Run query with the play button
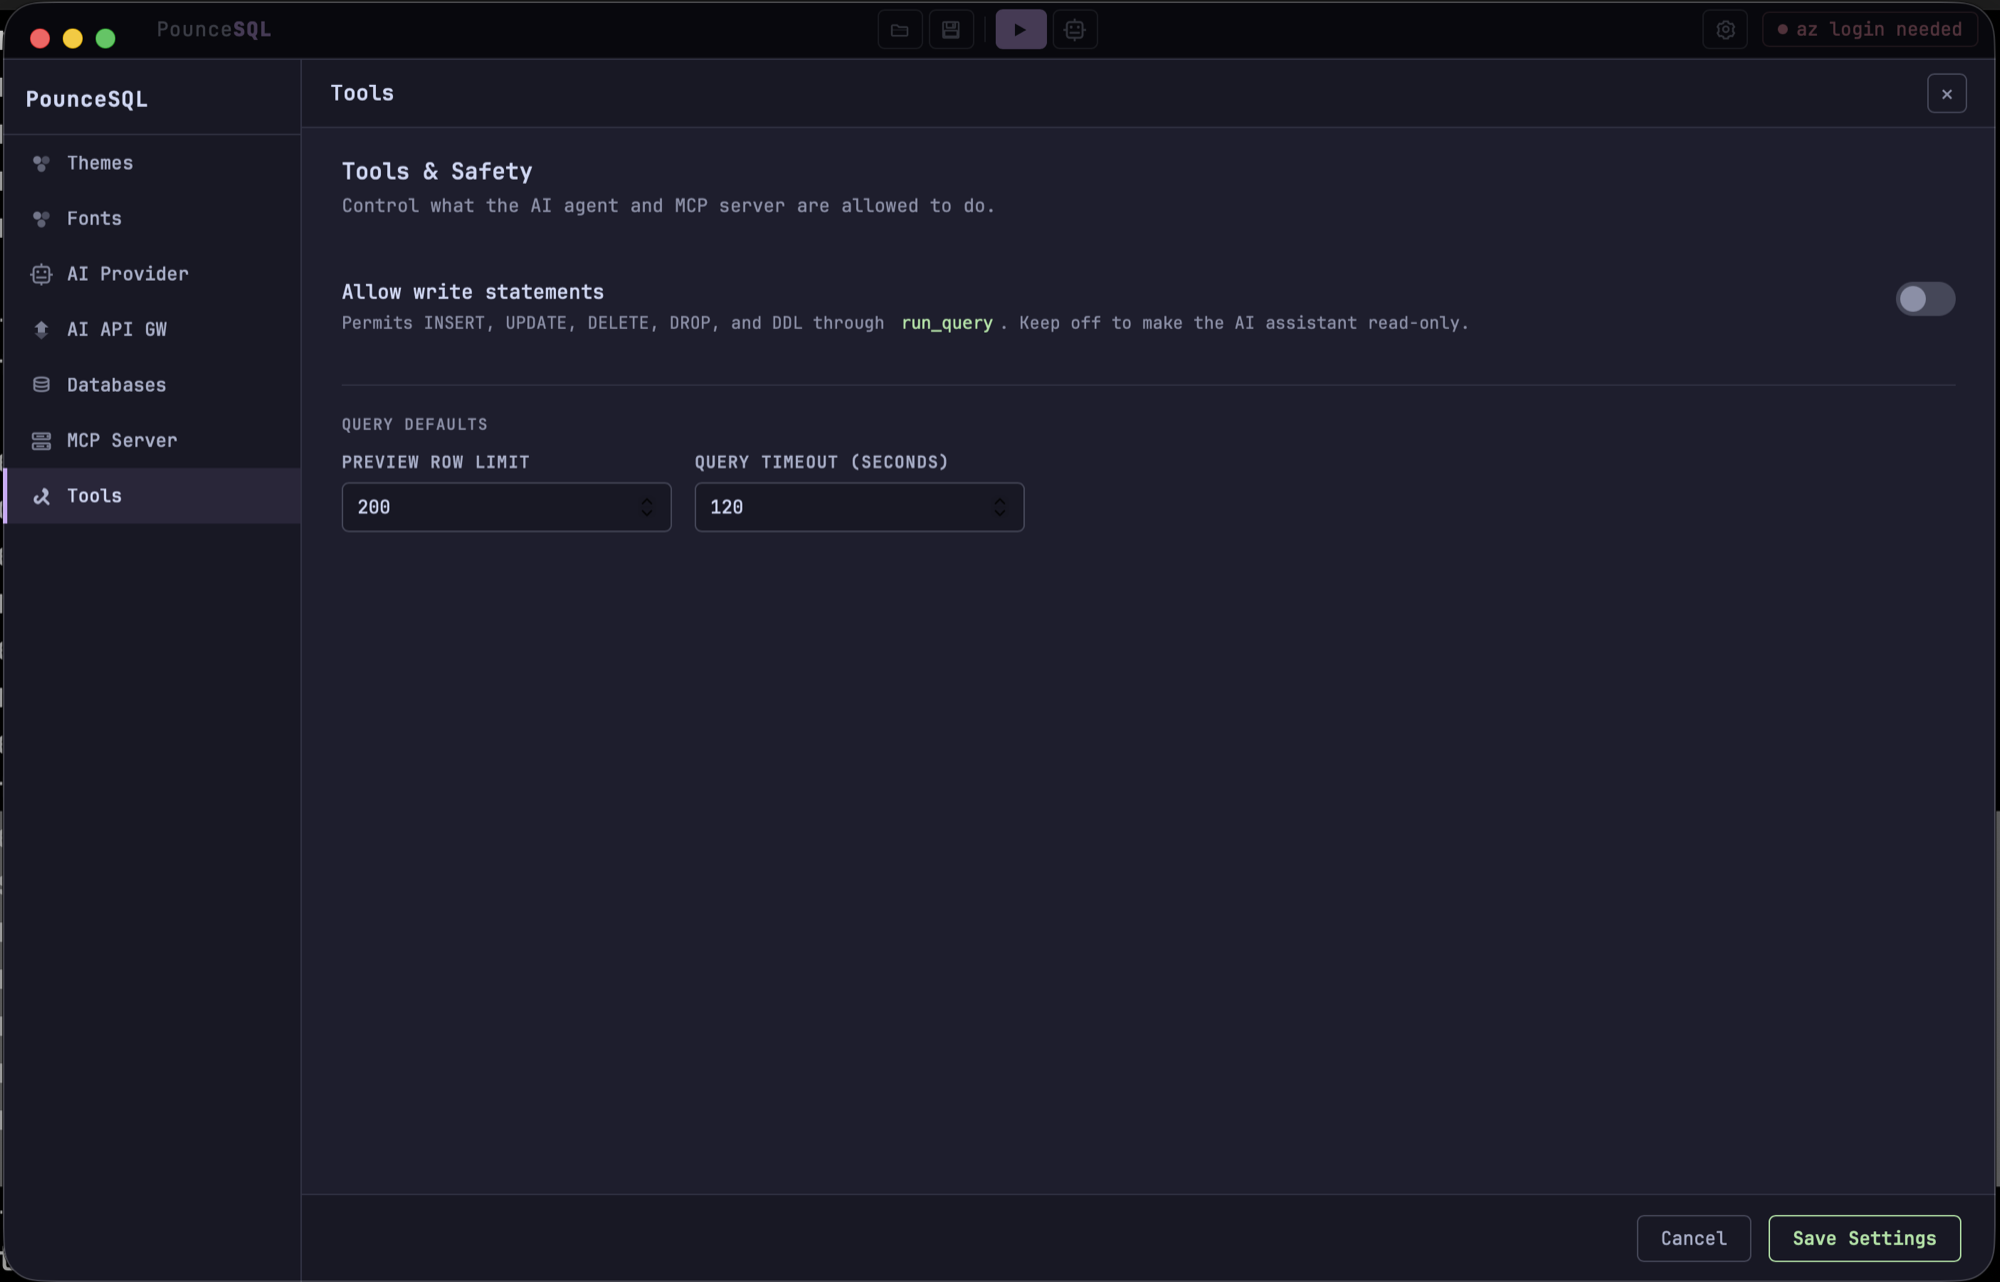Image resolution: width=2000 pixels, height=1282 pixels. [1020, 30]
